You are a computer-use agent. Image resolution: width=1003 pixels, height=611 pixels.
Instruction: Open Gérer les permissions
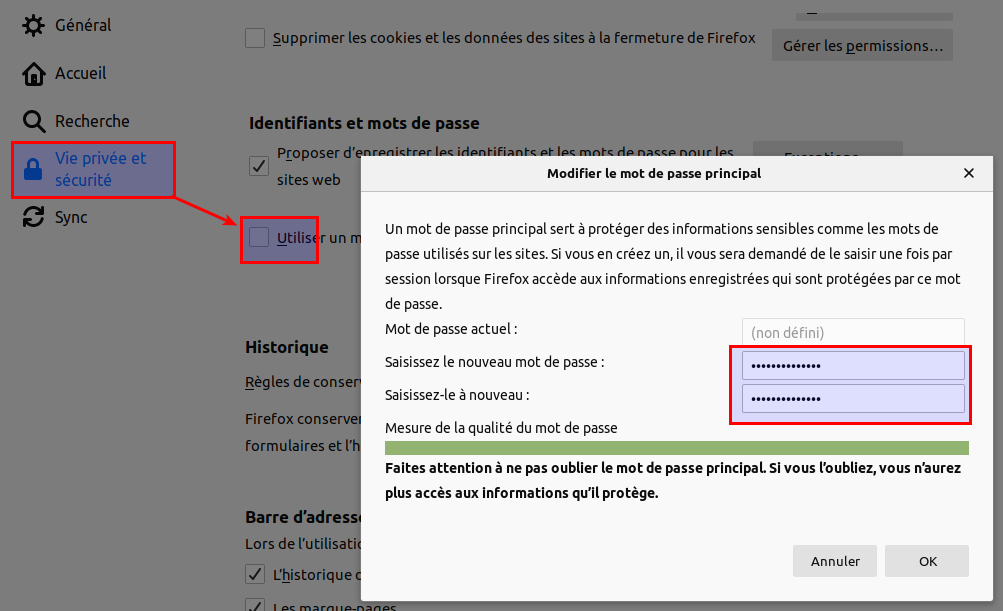point(862,45)
